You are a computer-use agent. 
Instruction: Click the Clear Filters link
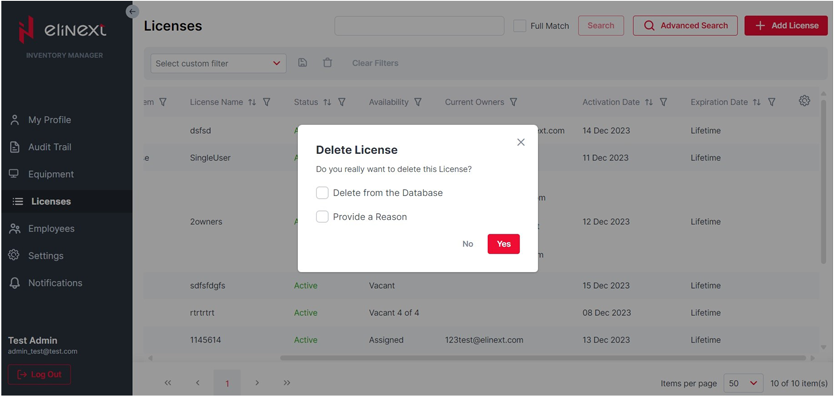tap(375, 63)
